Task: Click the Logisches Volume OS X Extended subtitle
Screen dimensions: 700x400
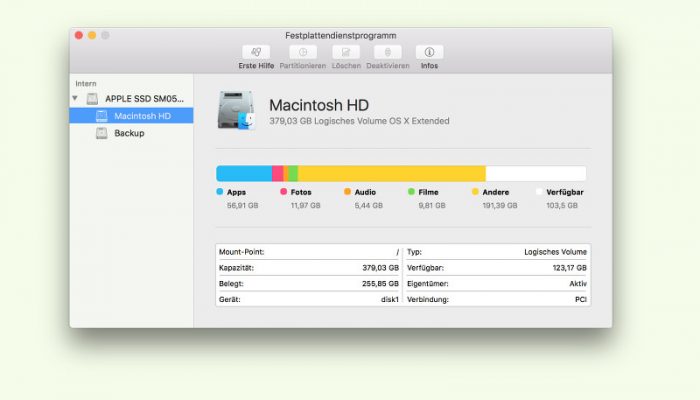Action: point(359,121)
